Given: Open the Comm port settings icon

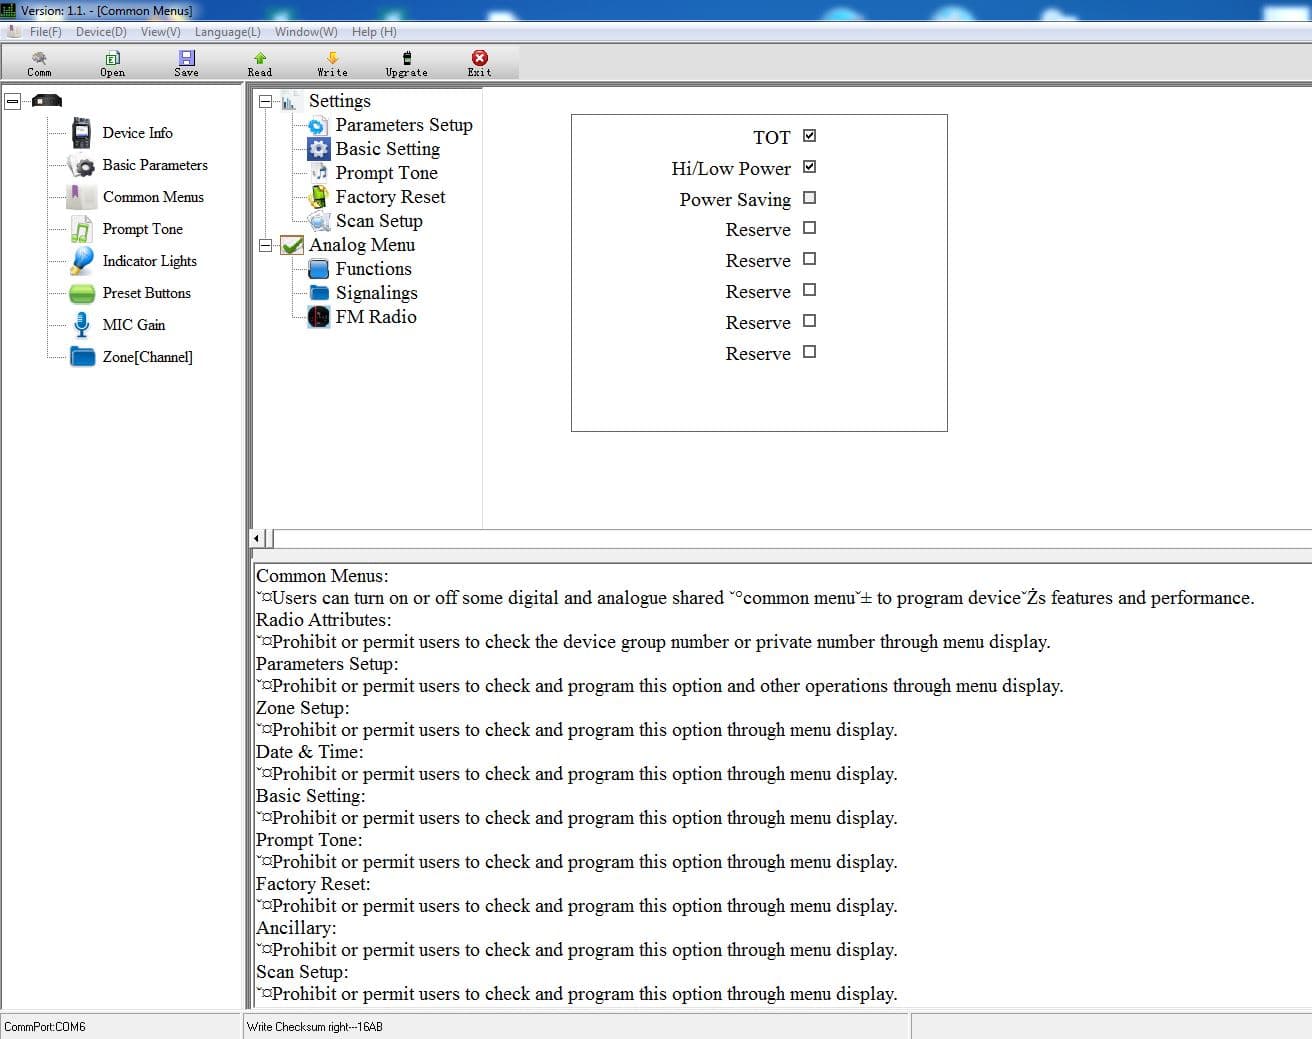Looking at the screenshot, I should pos(39,58).
